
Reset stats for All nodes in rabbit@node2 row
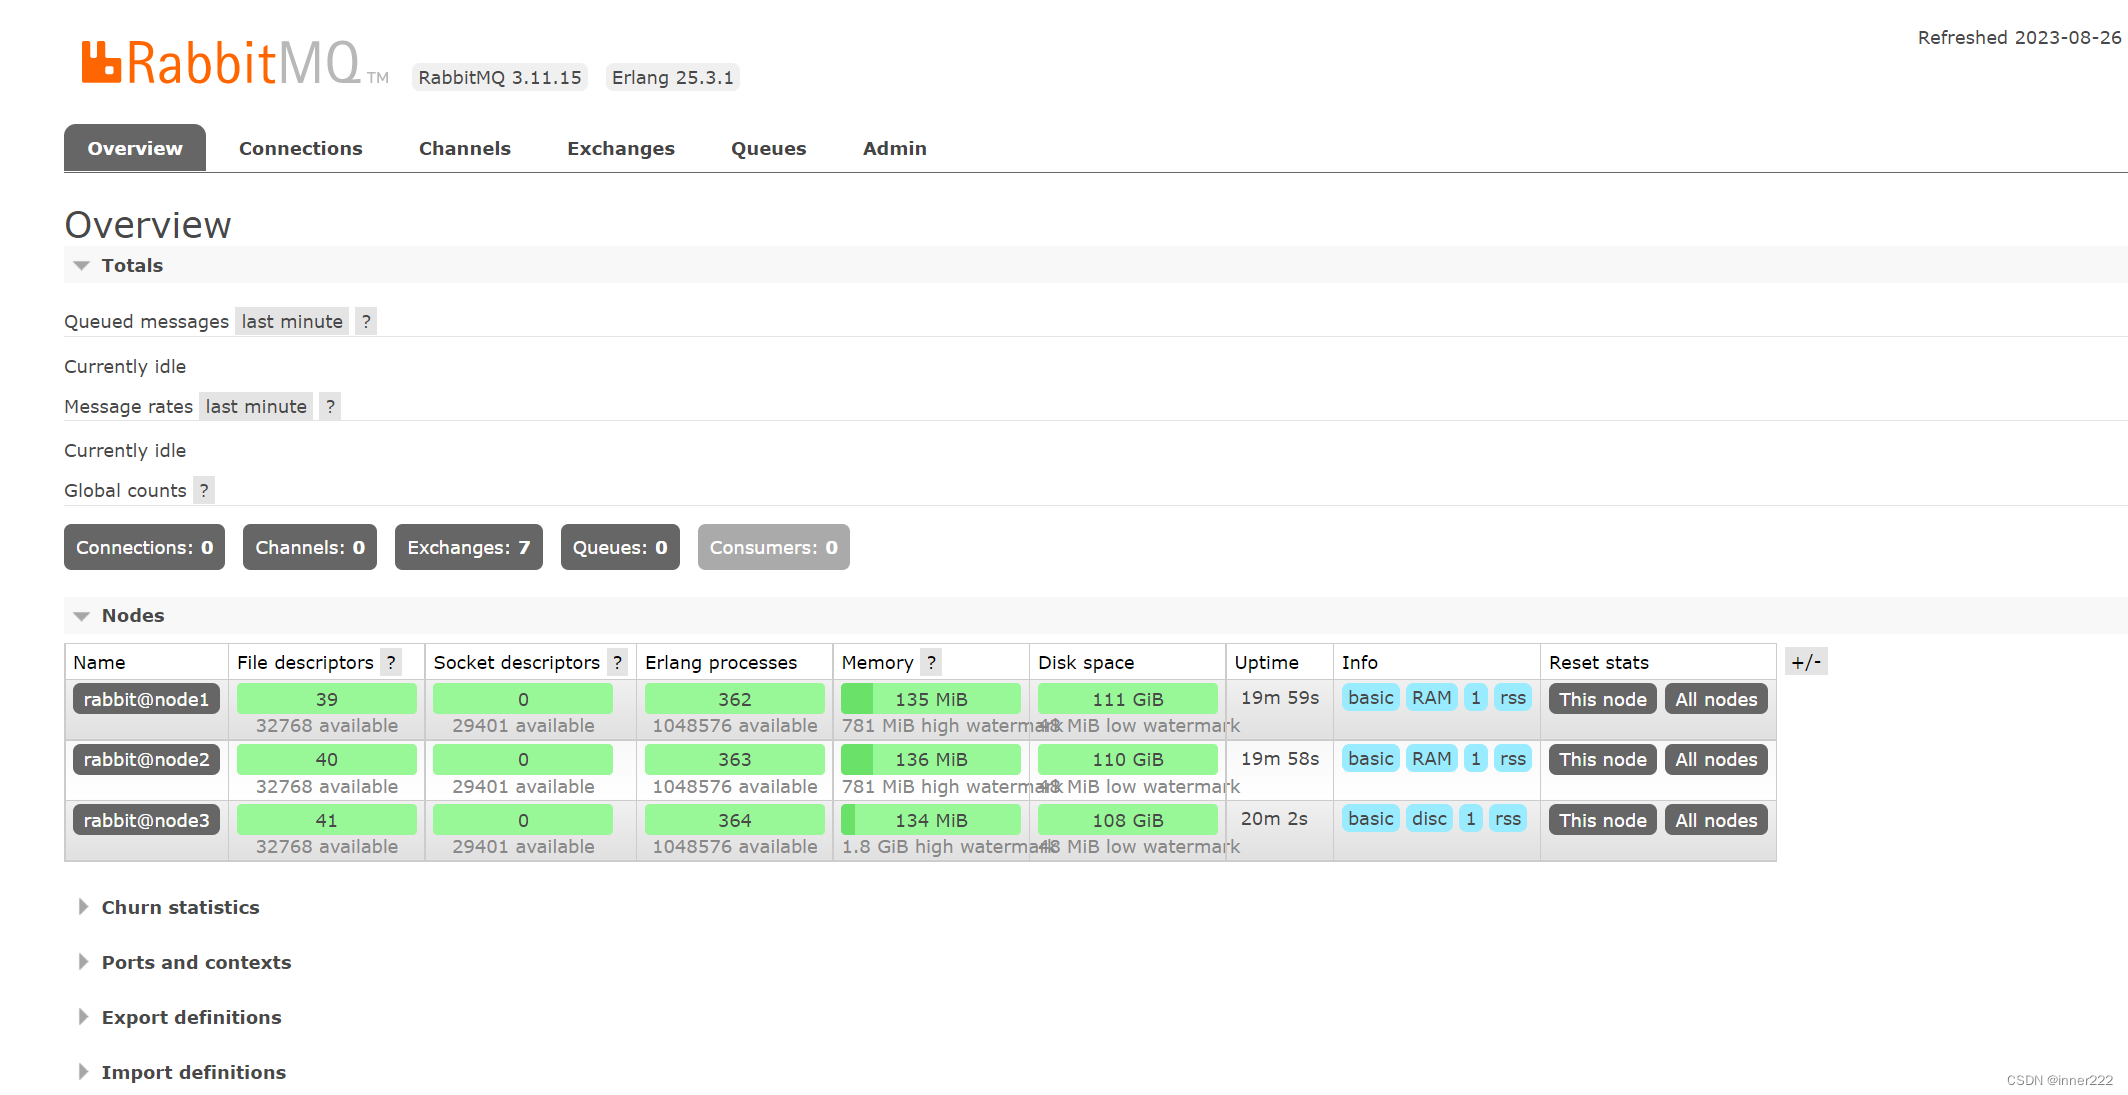pyautogui.click(x=1716, y=759)
